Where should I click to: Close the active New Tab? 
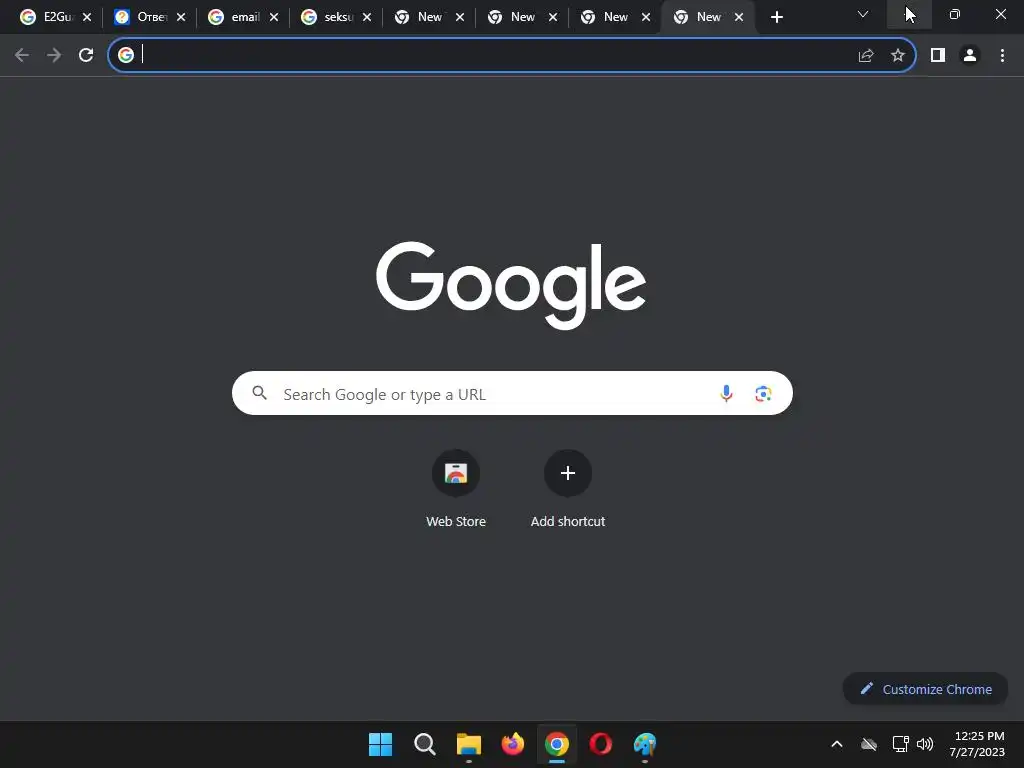tap(739, 17)
